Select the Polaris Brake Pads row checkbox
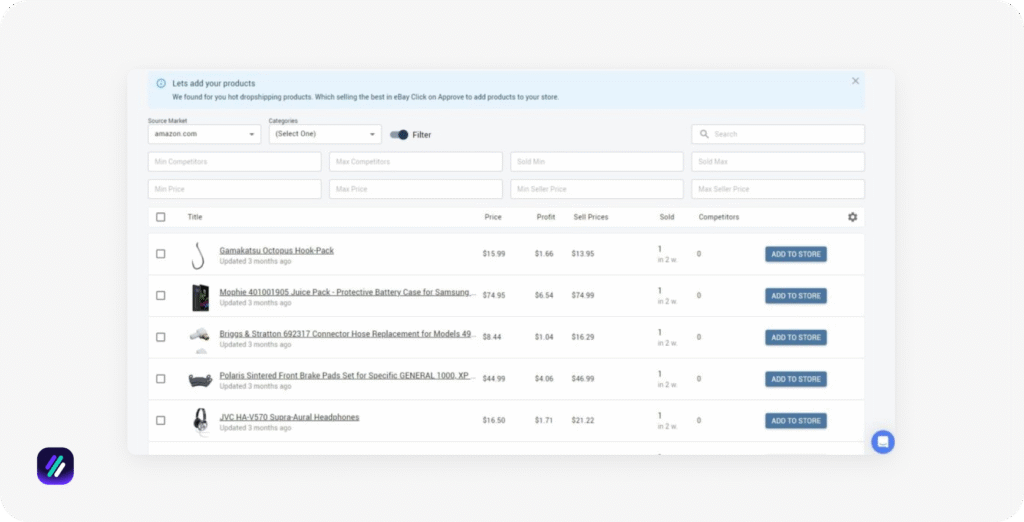The height and width of the screenshot is (522, 1024). tap(161, 379)
